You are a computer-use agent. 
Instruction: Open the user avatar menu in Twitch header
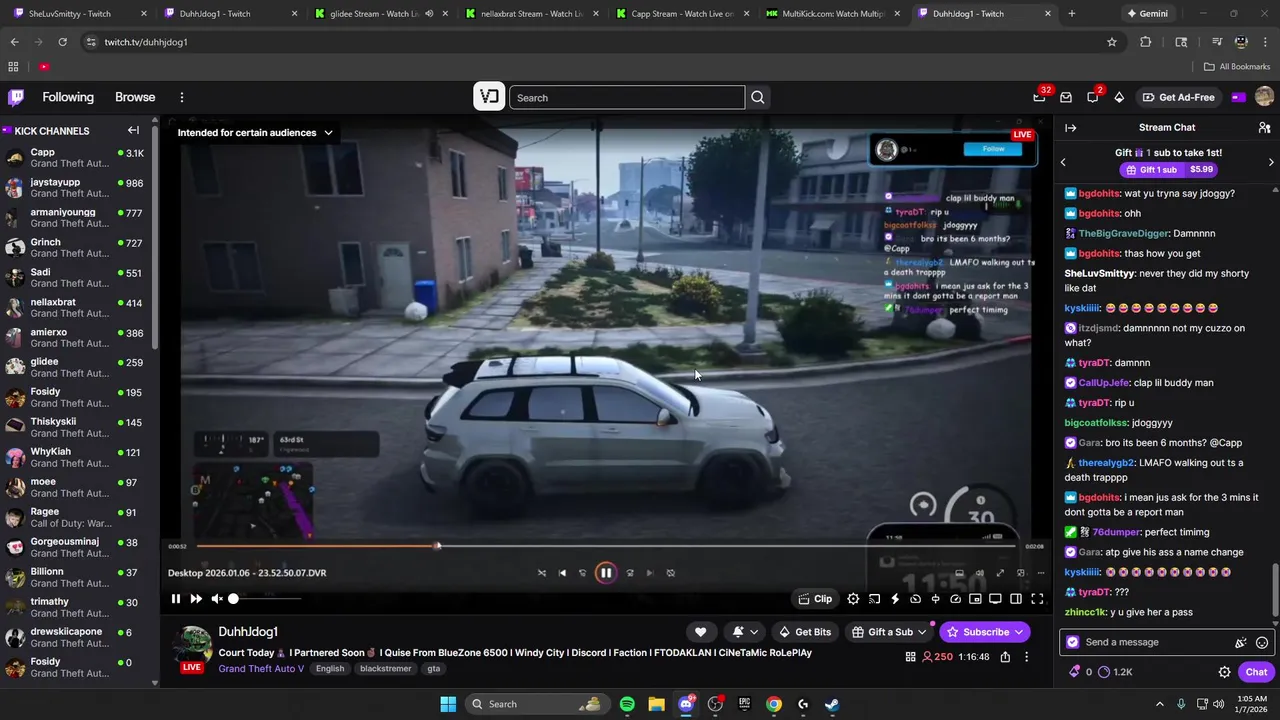click(1264, 97)
